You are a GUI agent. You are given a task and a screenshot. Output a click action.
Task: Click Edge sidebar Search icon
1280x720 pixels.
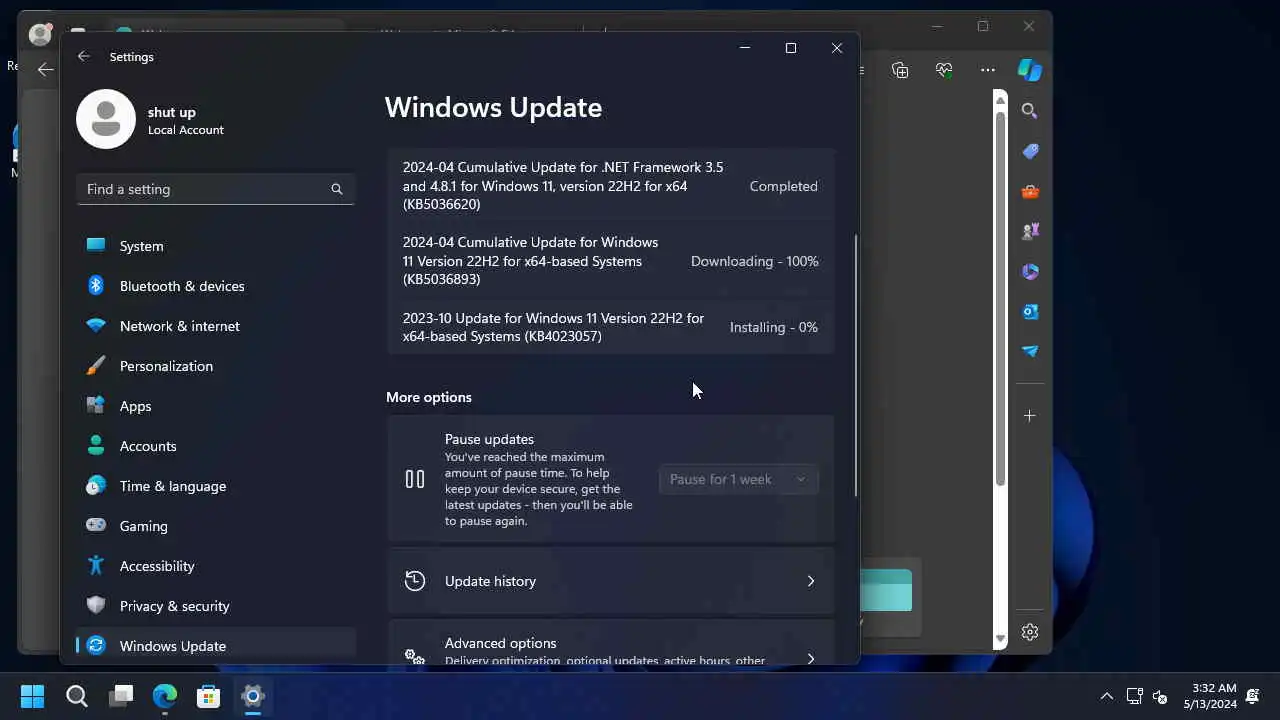[1030, 111]
